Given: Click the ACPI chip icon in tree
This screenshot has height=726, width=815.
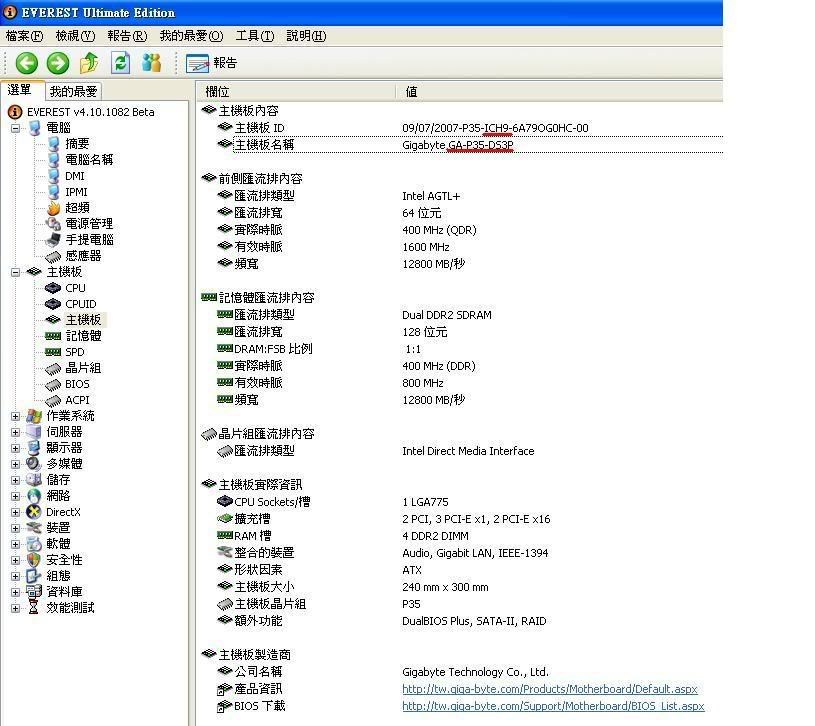Looking at the screenshot, I should click(53, 401).
